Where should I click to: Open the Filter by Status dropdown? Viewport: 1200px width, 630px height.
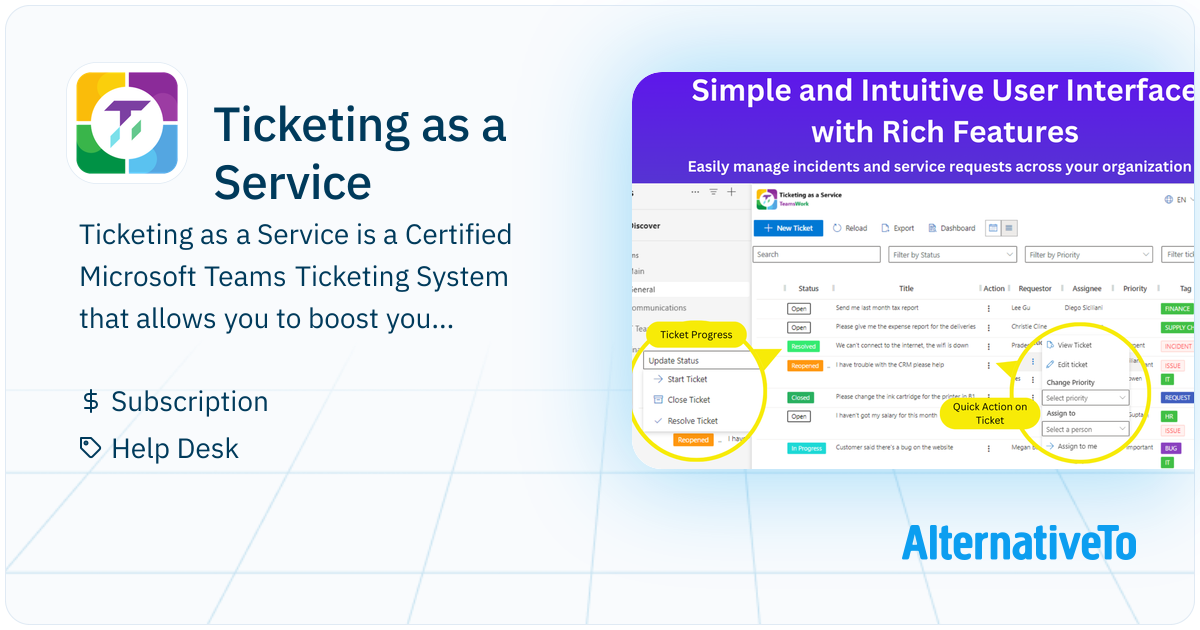pyautogui.click(x=953, y=255)
